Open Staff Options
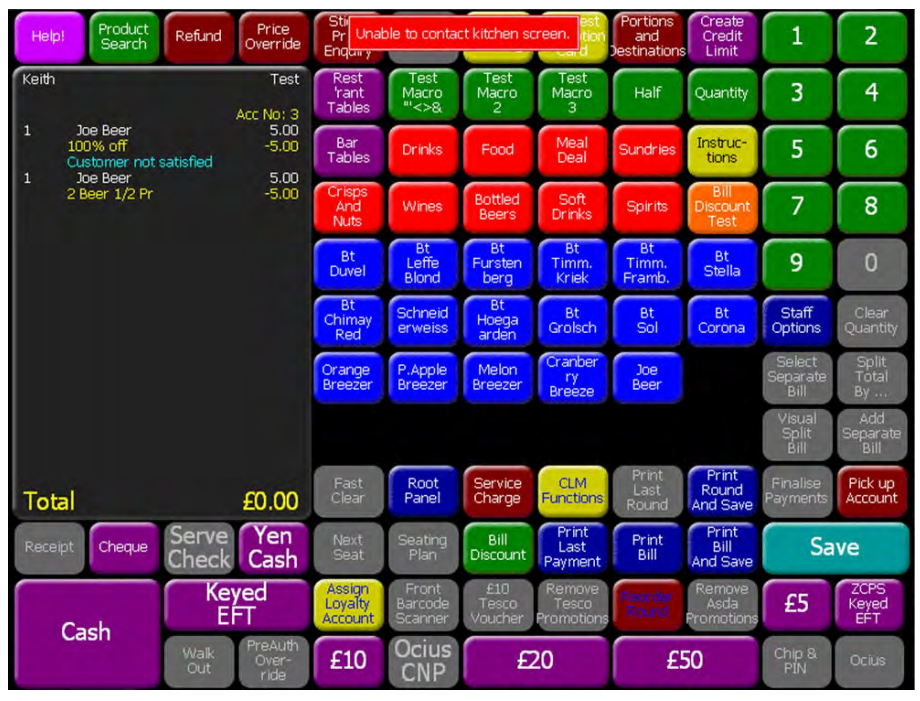 (797, 321)
